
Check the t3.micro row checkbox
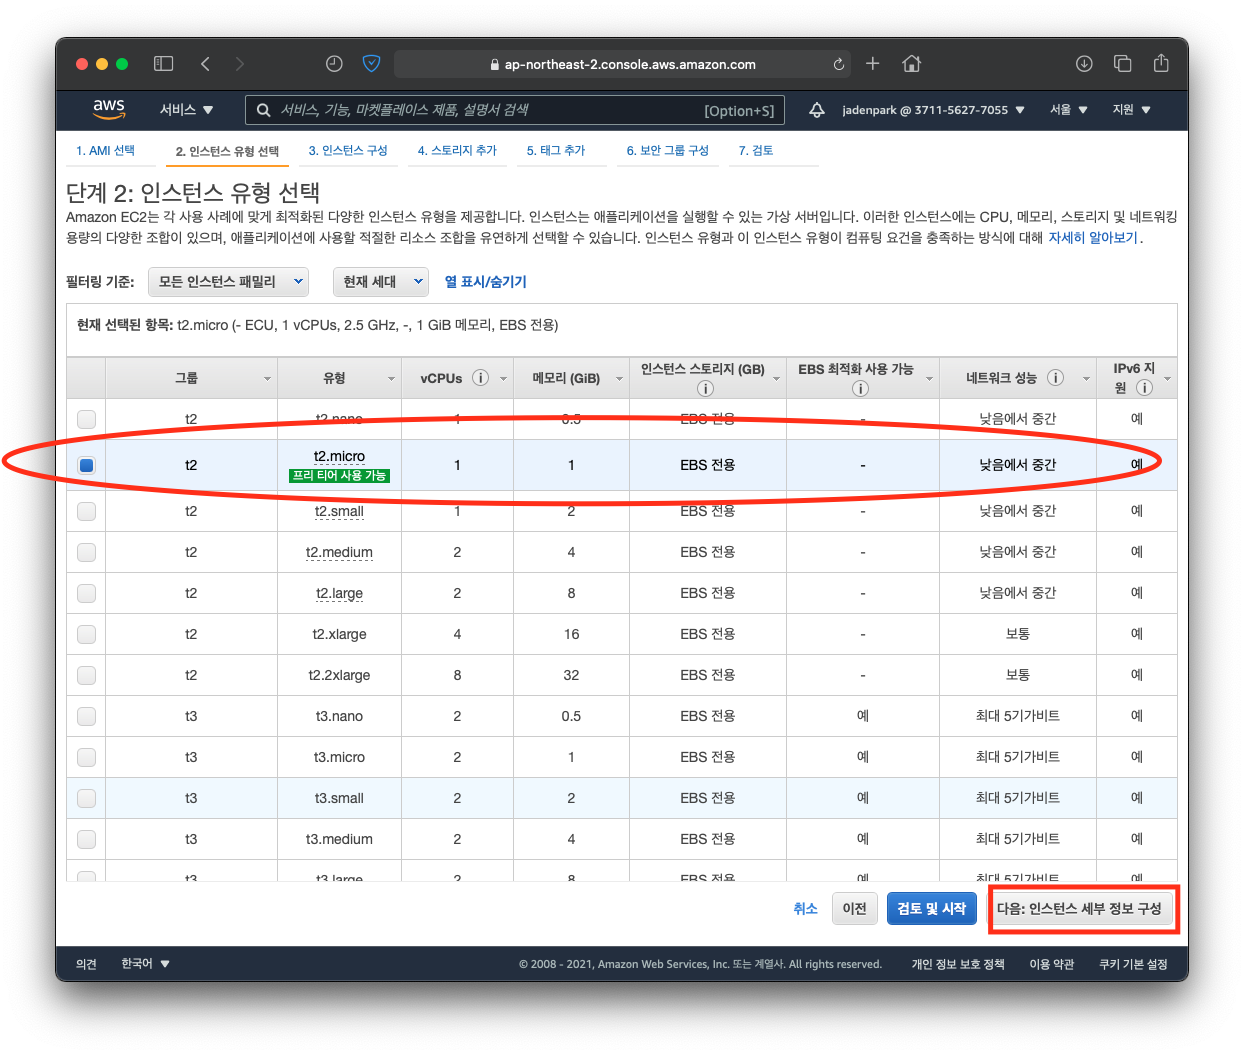point(87,757)
